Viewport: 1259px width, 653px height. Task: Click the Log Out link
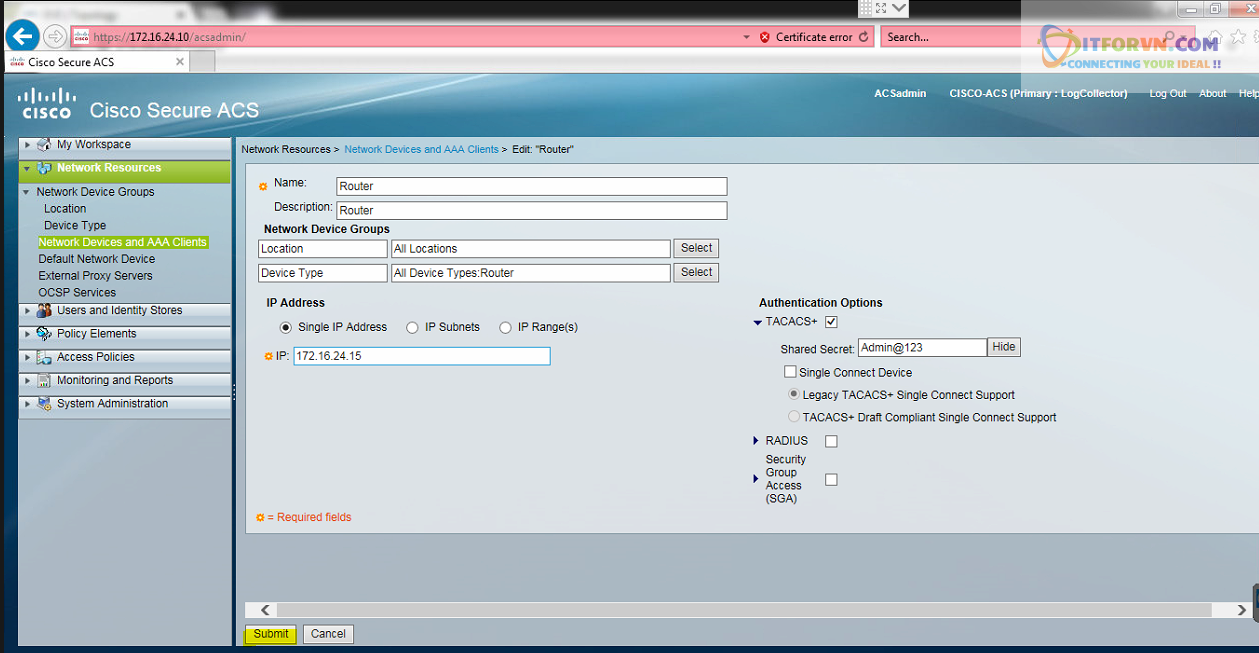point(1167,93)
